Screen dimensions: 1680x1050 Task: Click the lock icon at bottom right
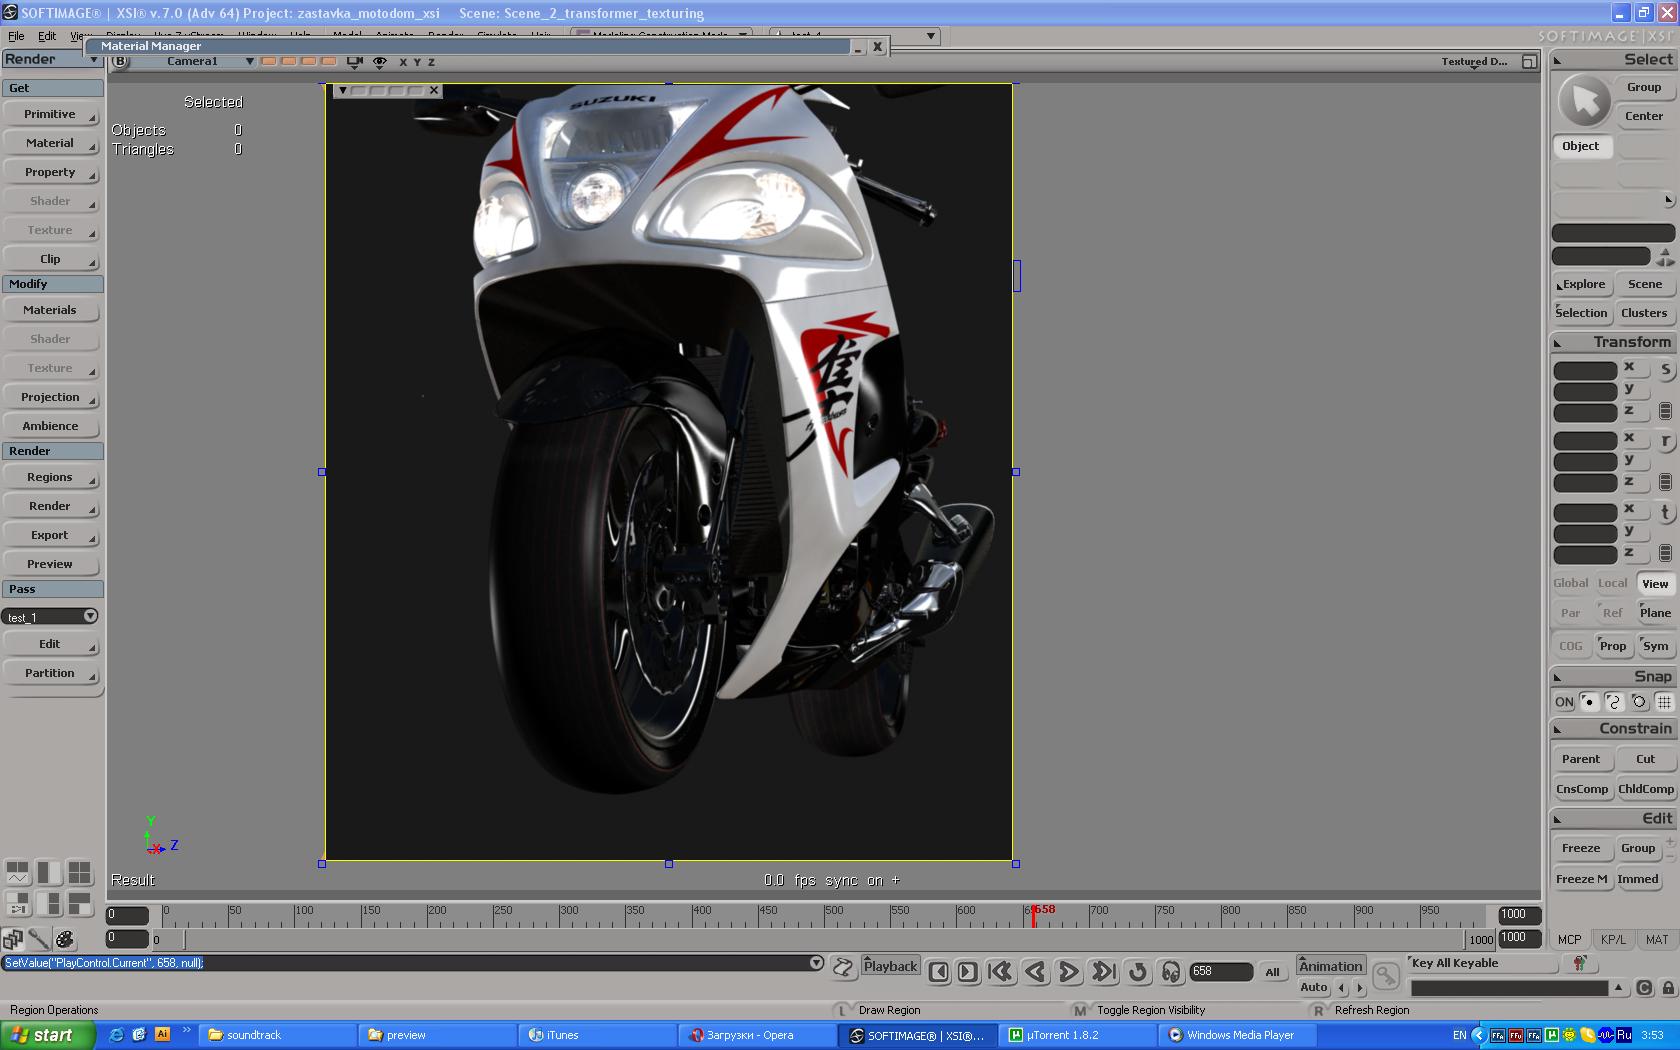1668,988
